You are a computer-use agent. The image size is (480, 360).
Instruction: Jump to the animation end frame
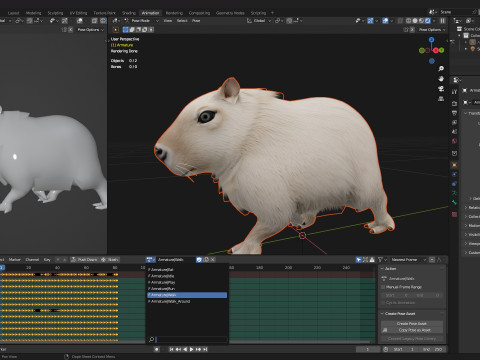point(205,349)
